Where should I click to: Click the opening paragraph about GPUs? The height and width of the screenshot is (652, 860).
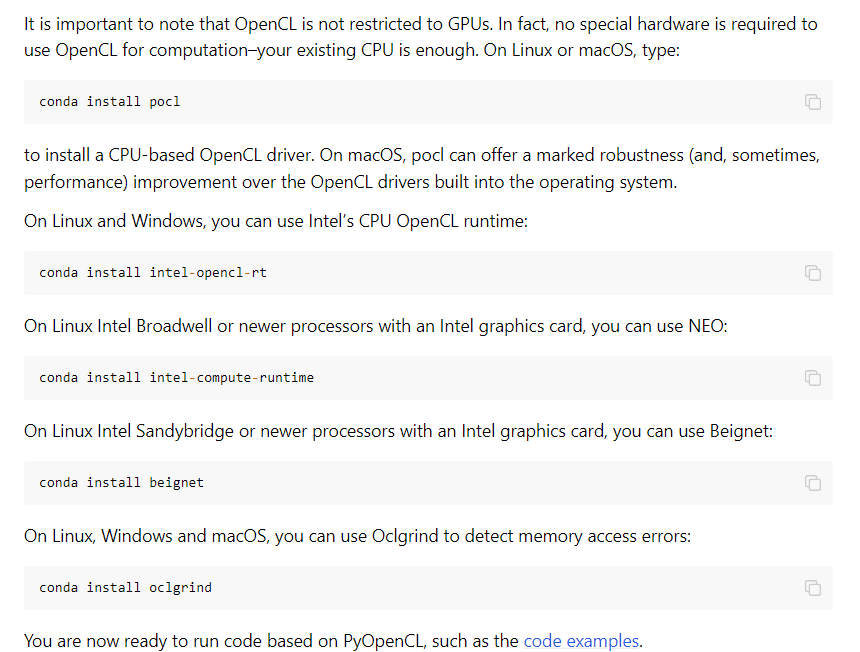click(x=421, y=37)
